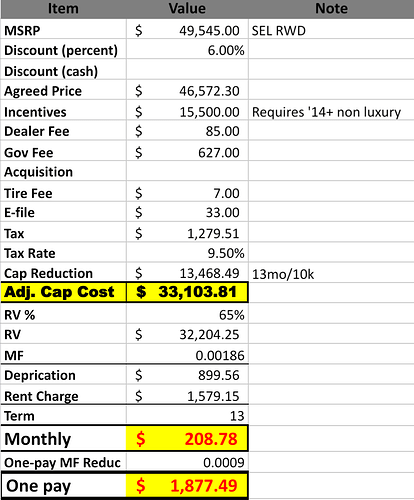
Task: Click the Discount (percent) 6.00% cell
Action: click(187, 50)
